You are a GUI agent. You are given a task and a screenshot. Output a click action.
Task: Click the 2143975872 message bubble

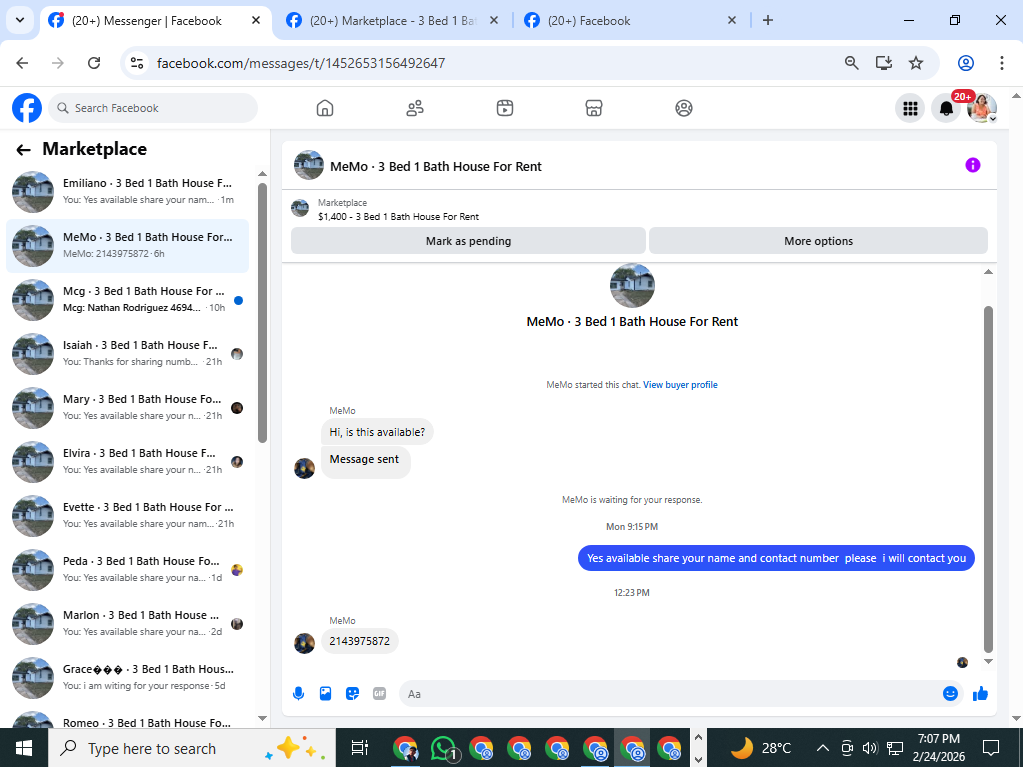click(x=359, y=641)
